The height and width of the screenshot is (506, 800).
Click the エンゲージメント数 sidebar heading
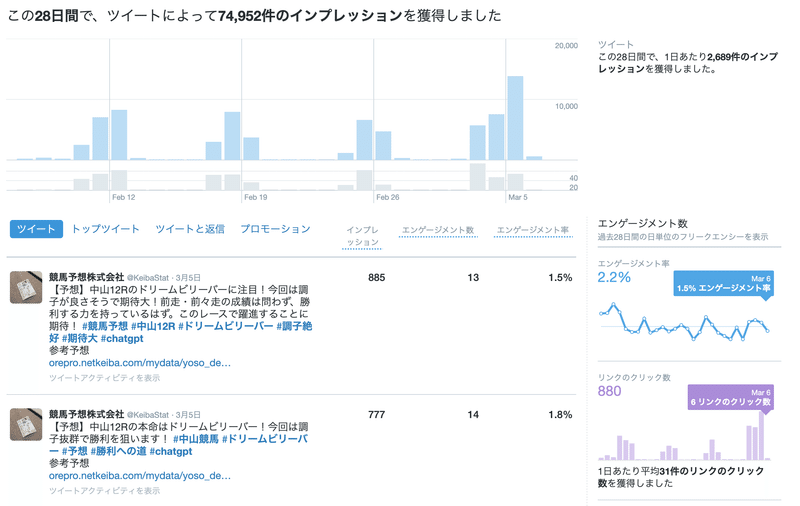(643, 223)
